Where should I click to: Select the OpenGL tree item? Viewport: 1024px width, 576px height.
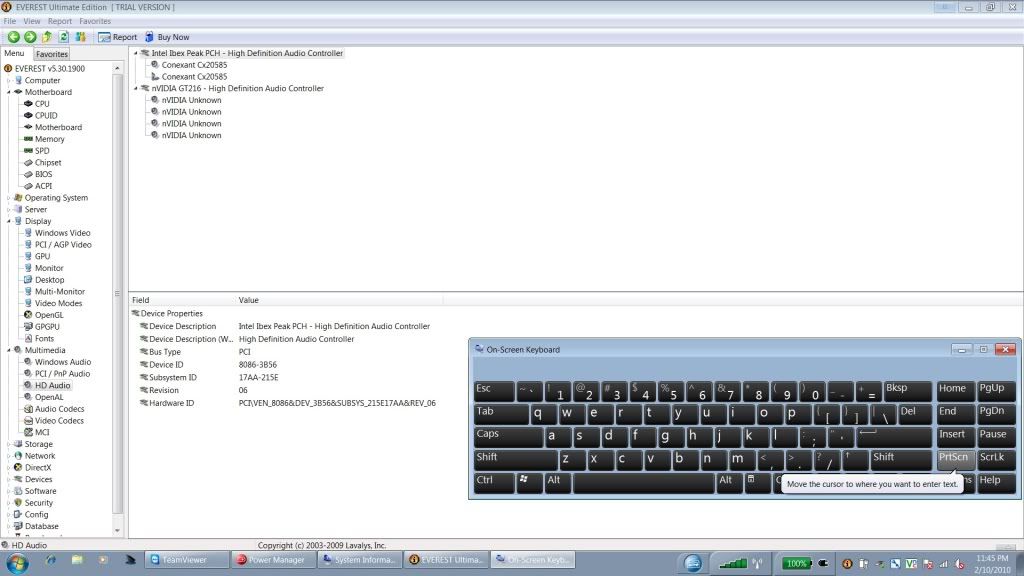(49, 315)
